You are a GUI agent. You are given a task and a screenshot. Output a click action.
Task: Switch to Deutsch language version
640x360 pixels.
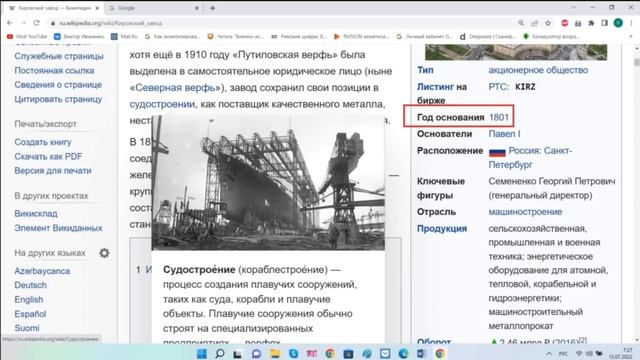31,285
